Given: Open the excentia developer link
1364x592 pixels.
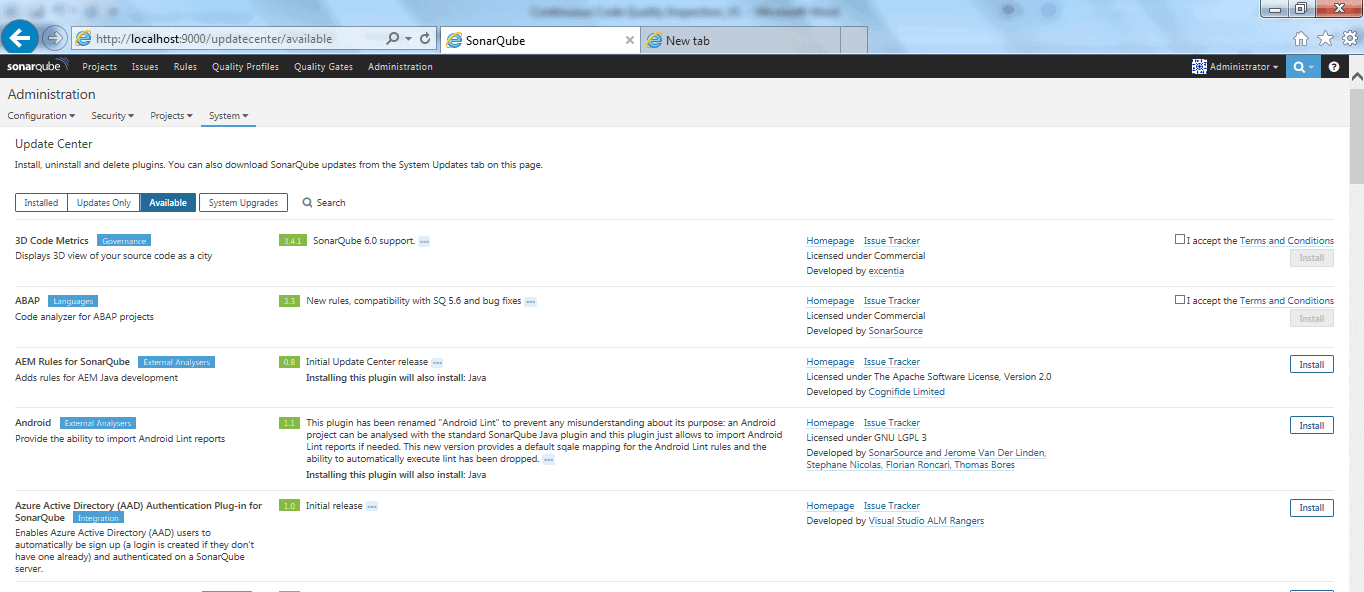Looking at the screenshot, I should 886,271.
